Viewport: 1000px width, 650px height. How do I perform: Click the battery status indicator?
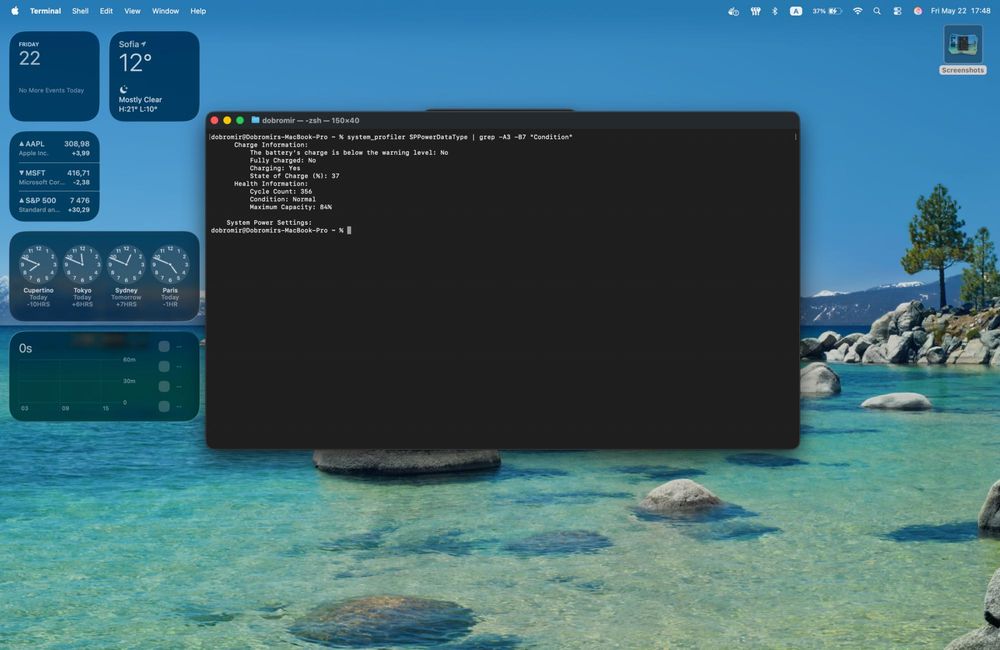click(827, 11)
